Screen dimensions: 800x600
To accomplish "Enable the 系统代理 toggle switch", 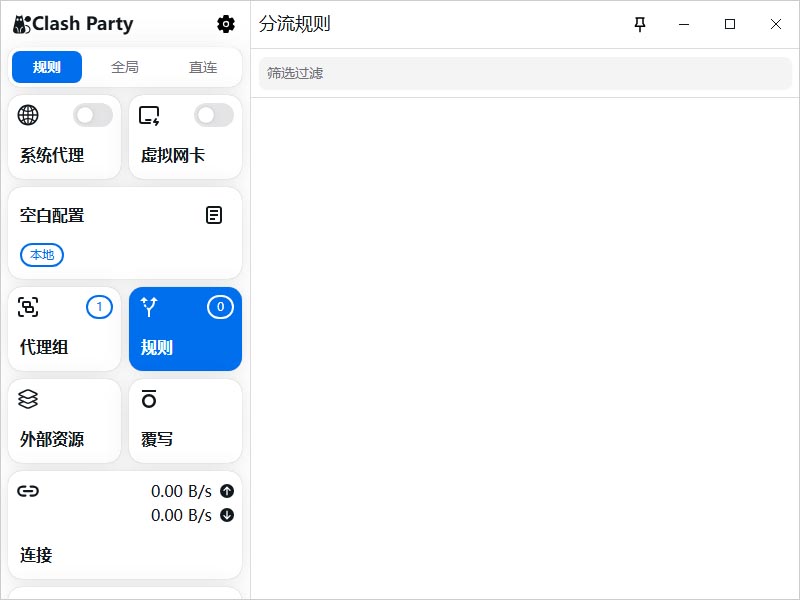I will (92, 114).
